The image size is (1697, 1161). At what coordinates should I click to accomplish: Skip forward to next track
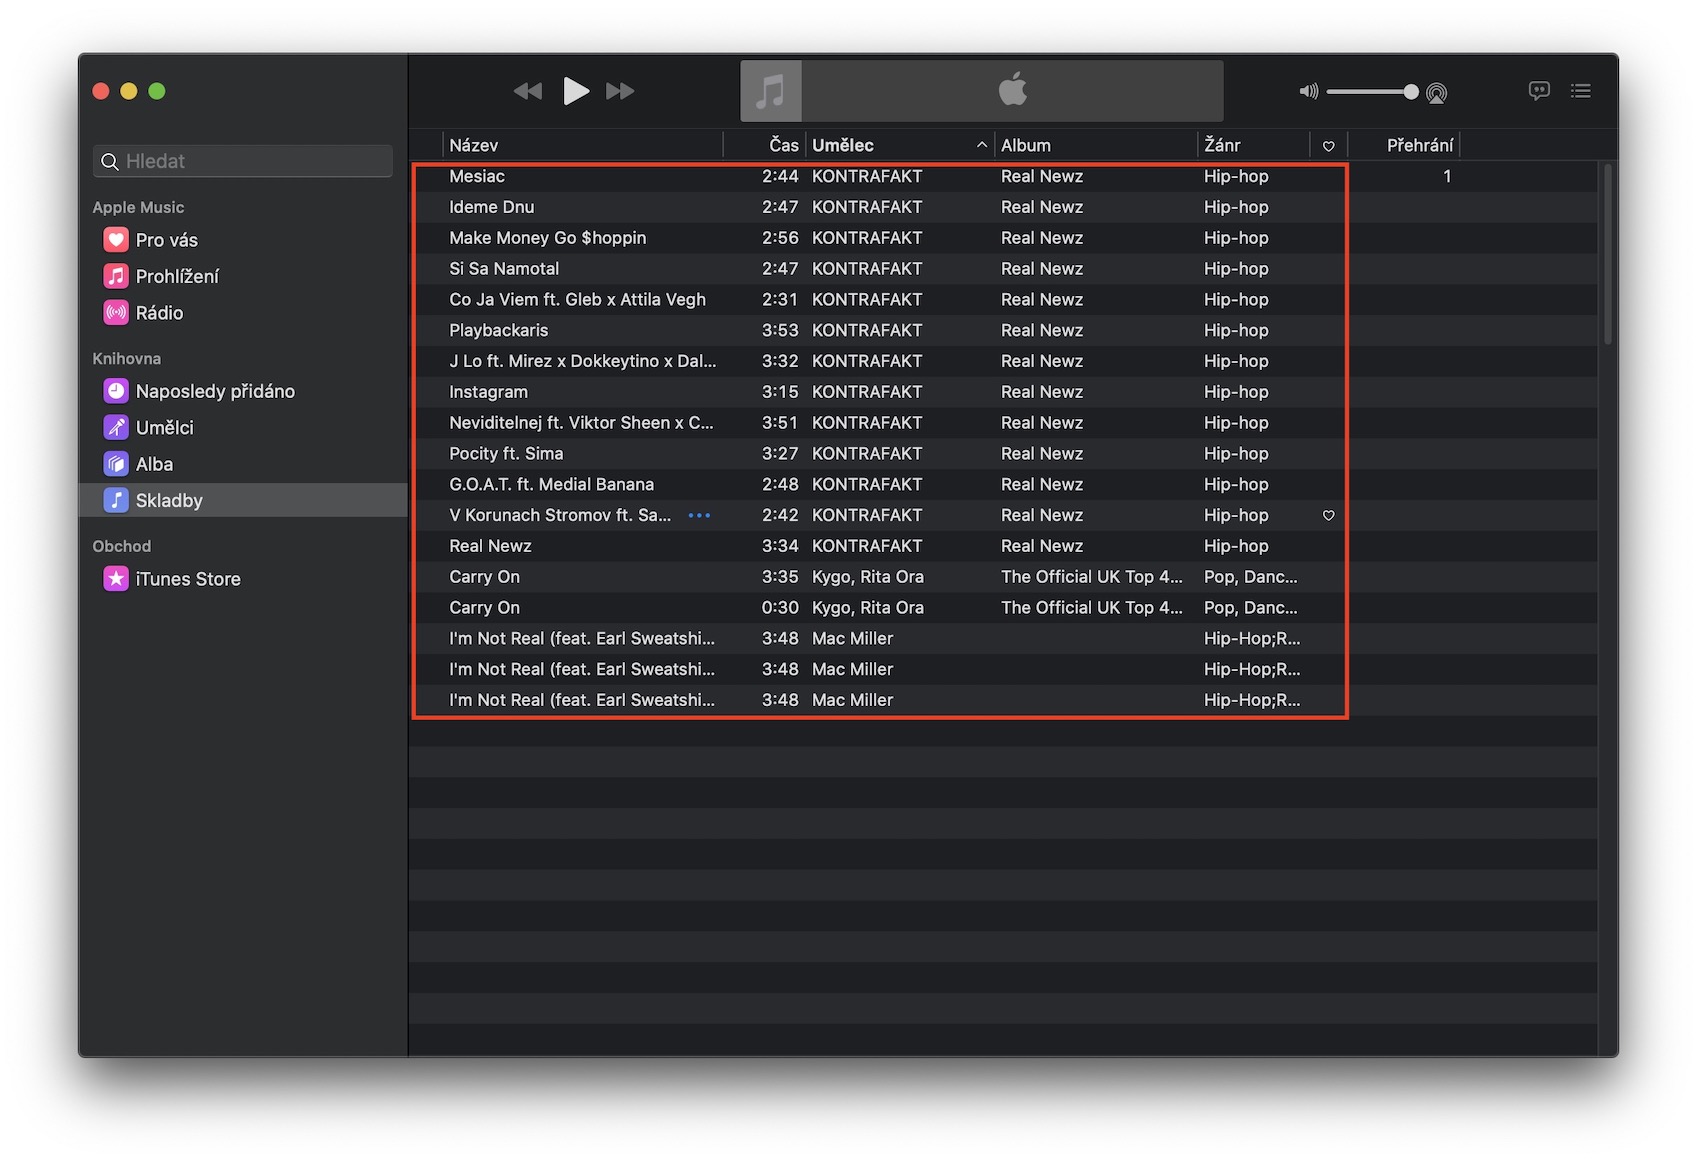(620, 91)
